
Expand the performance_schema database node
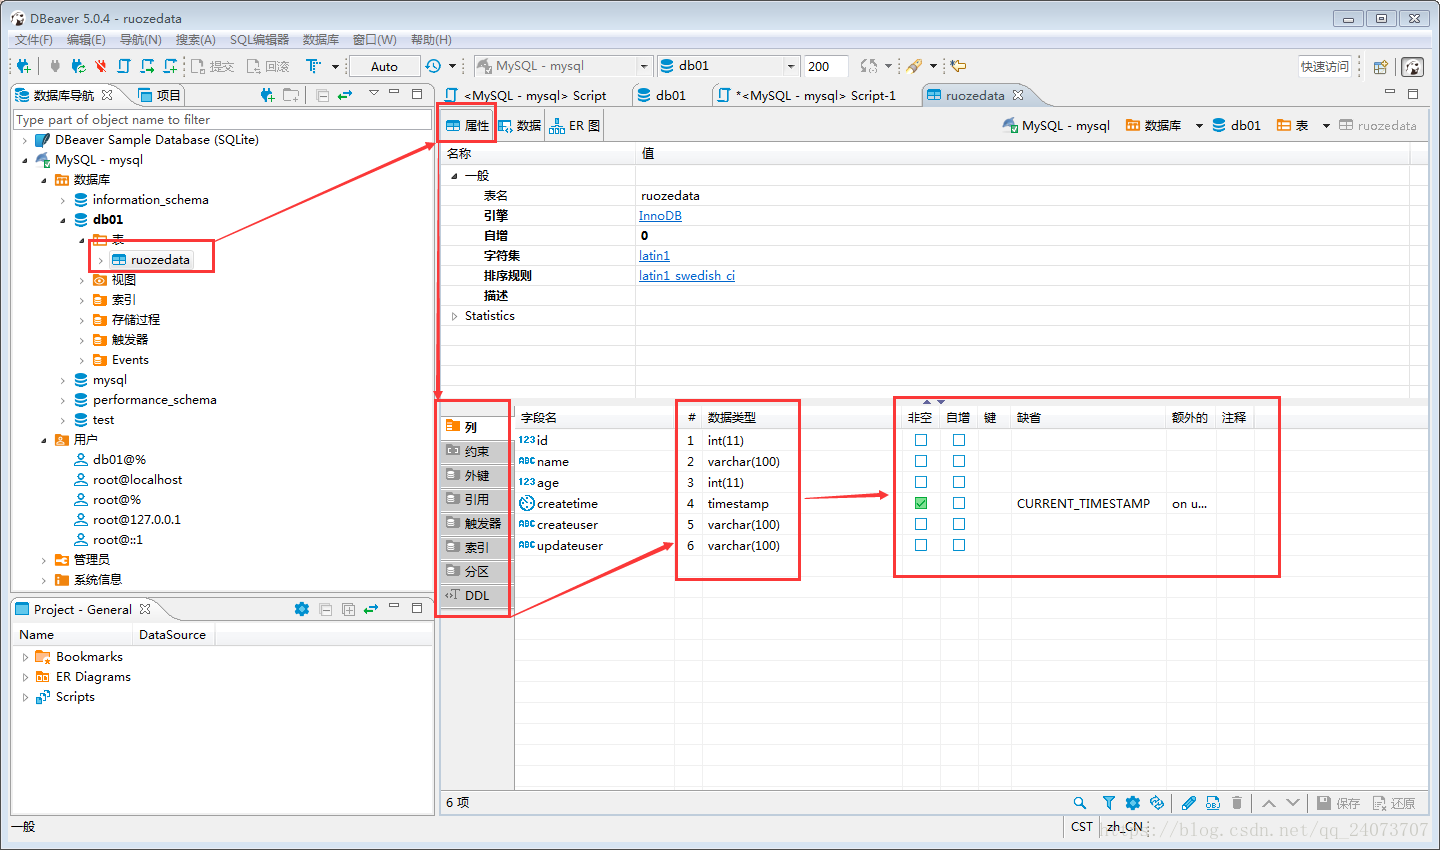(x=63, y=400)
